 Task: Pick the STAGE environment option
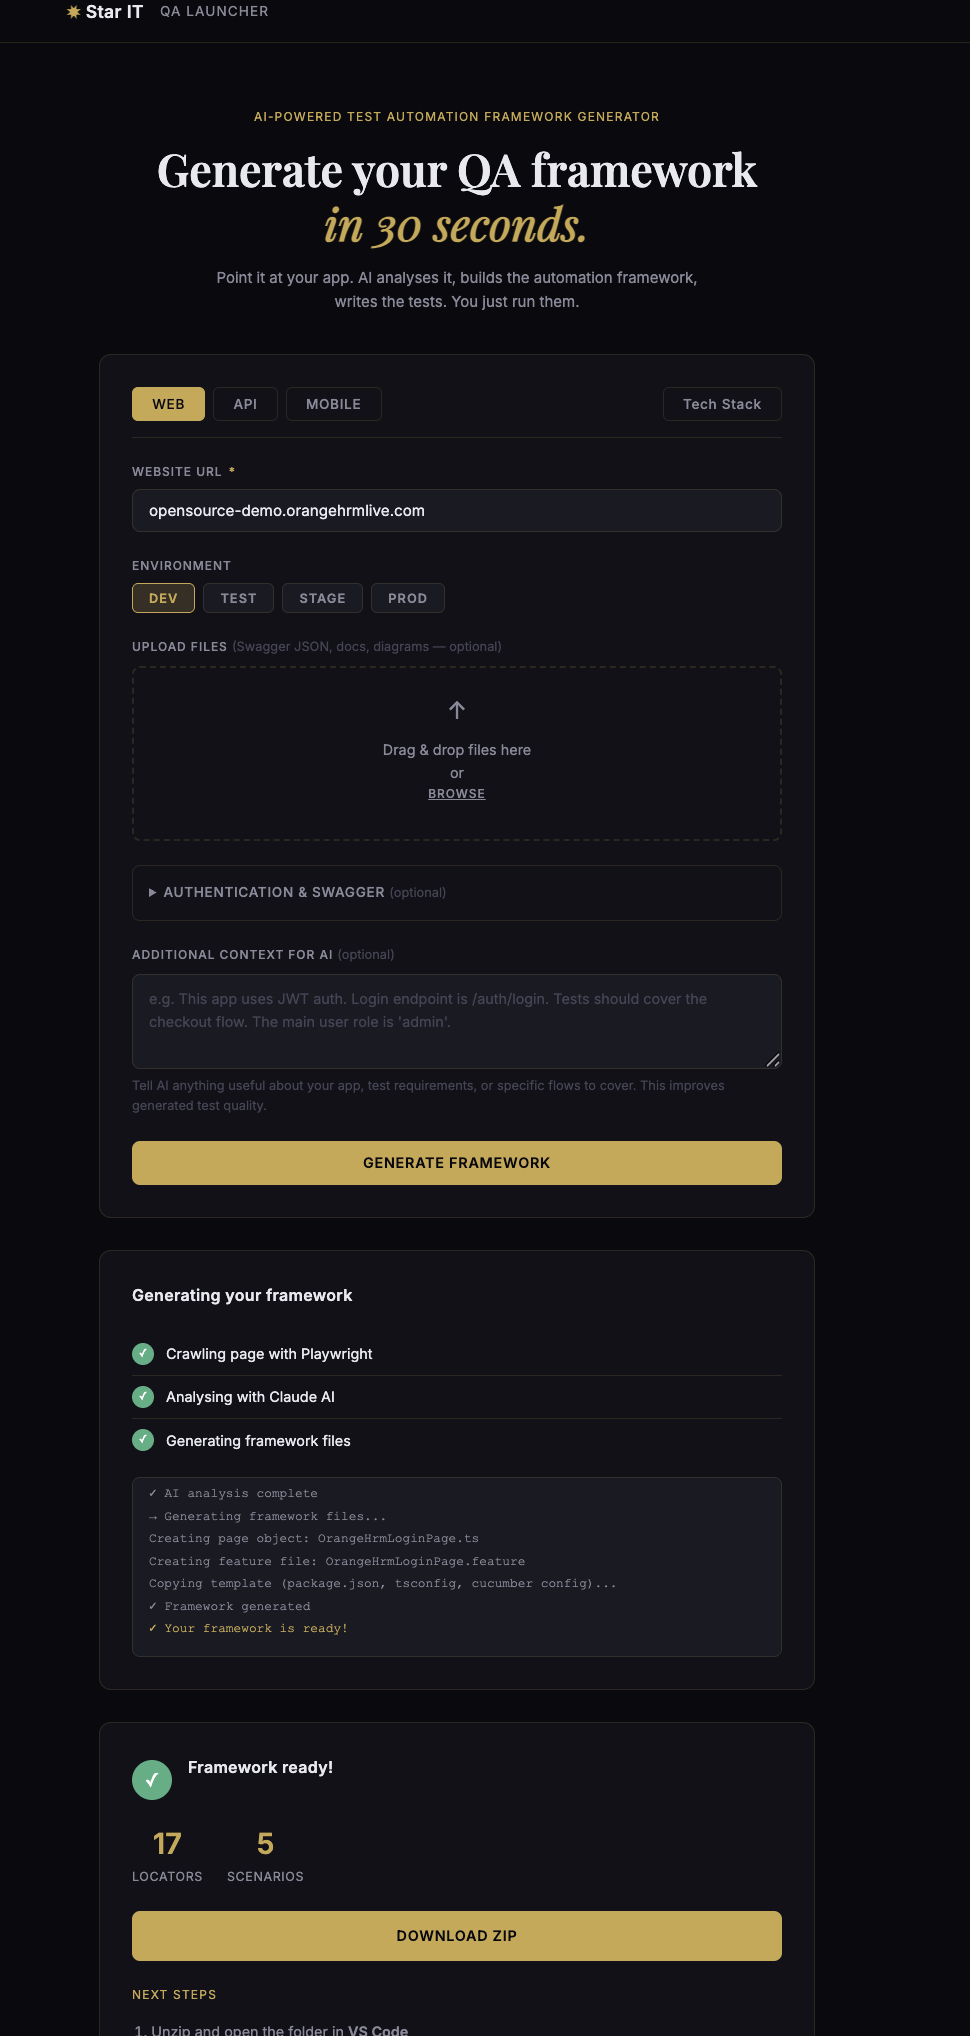click(322, 598)
